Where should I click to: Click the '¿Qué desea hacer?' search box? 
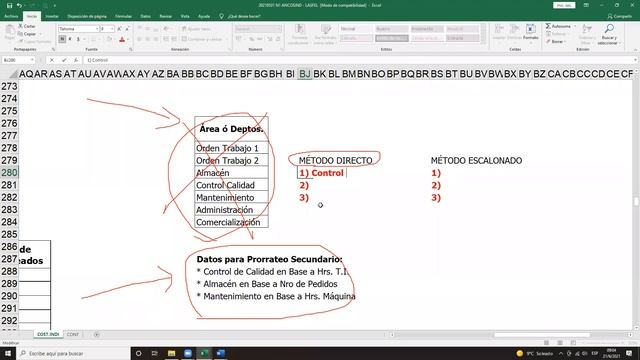click(x=244, y=16)
